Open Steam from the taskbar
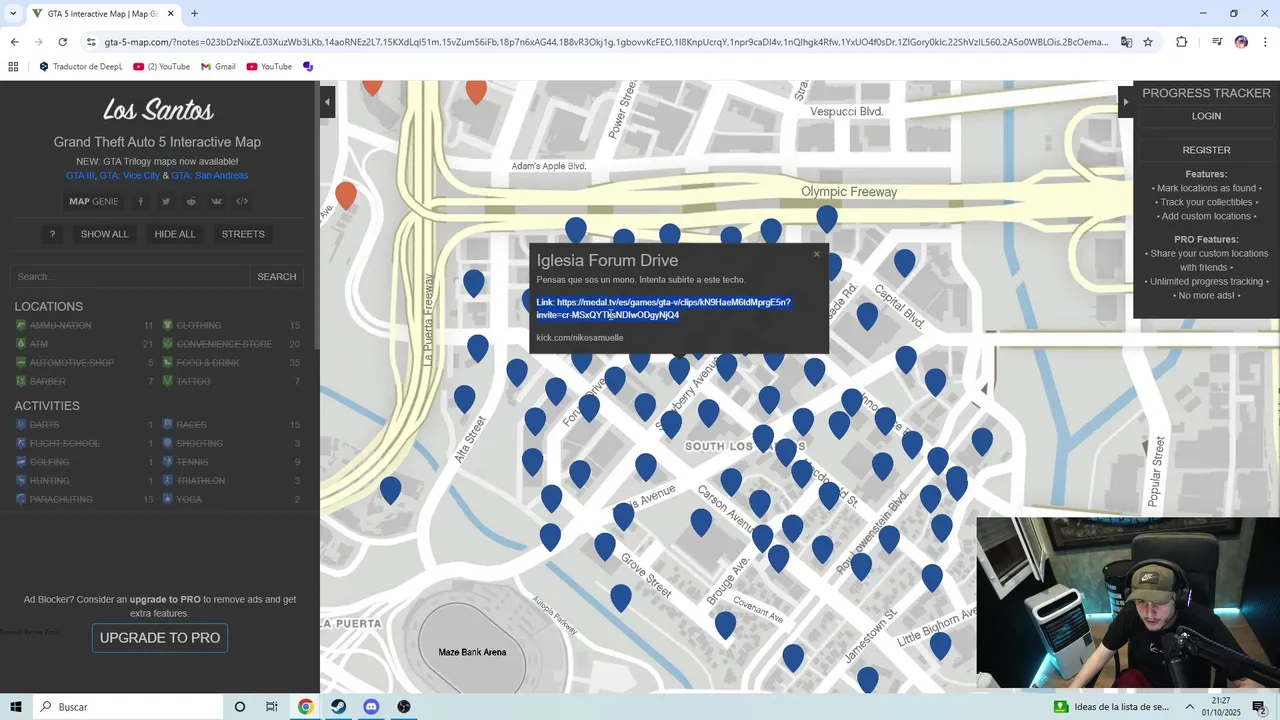This screenshot has height=720, width=1280. (x=338, y=707)
